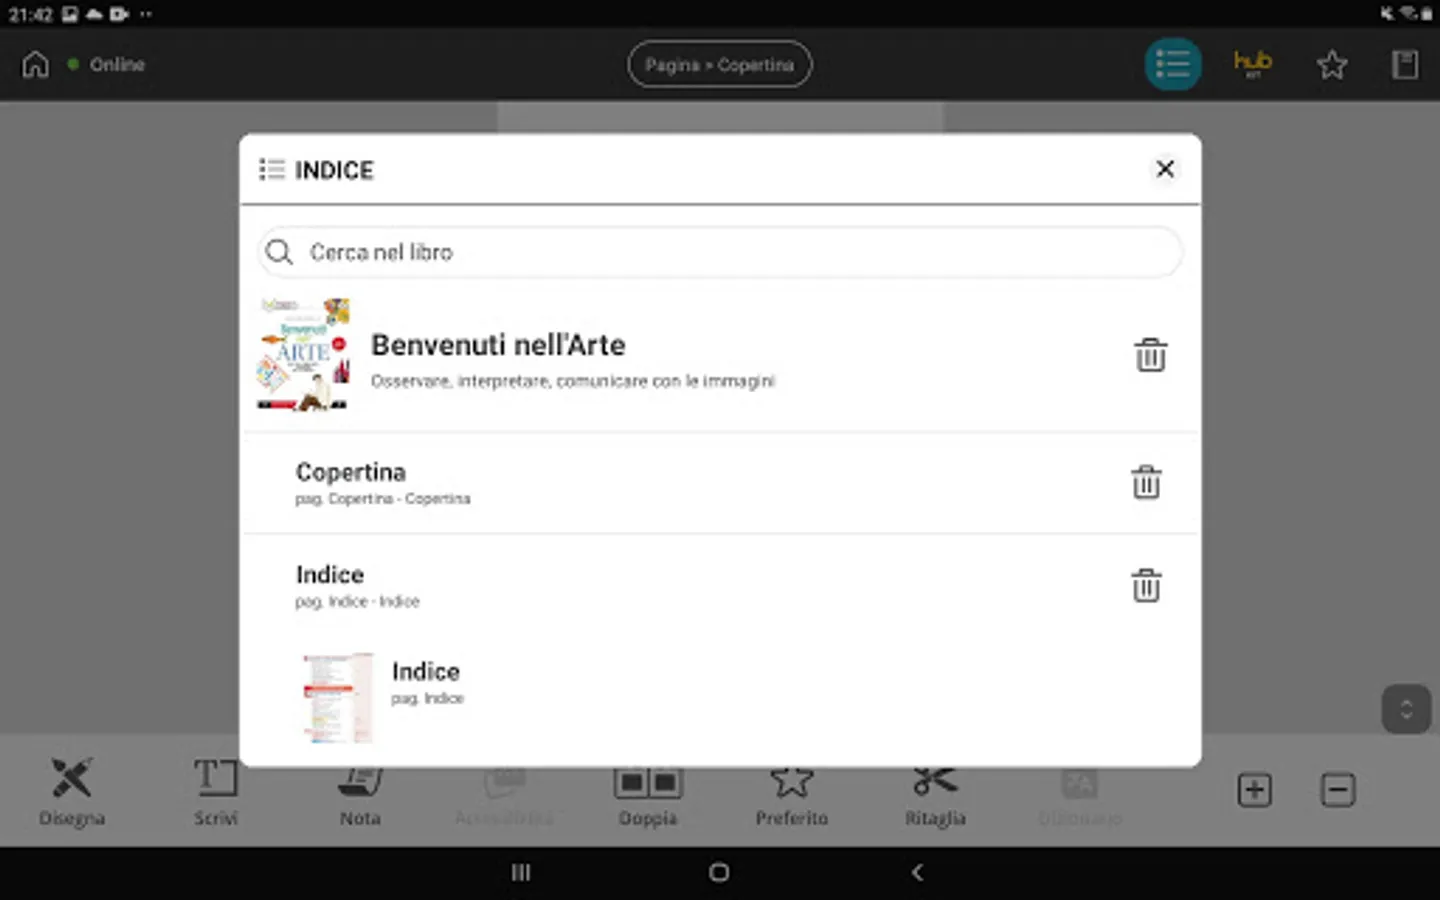Open the Indice page thumbnail
This screenshot has height=900, width=1440.
point(337,698)
